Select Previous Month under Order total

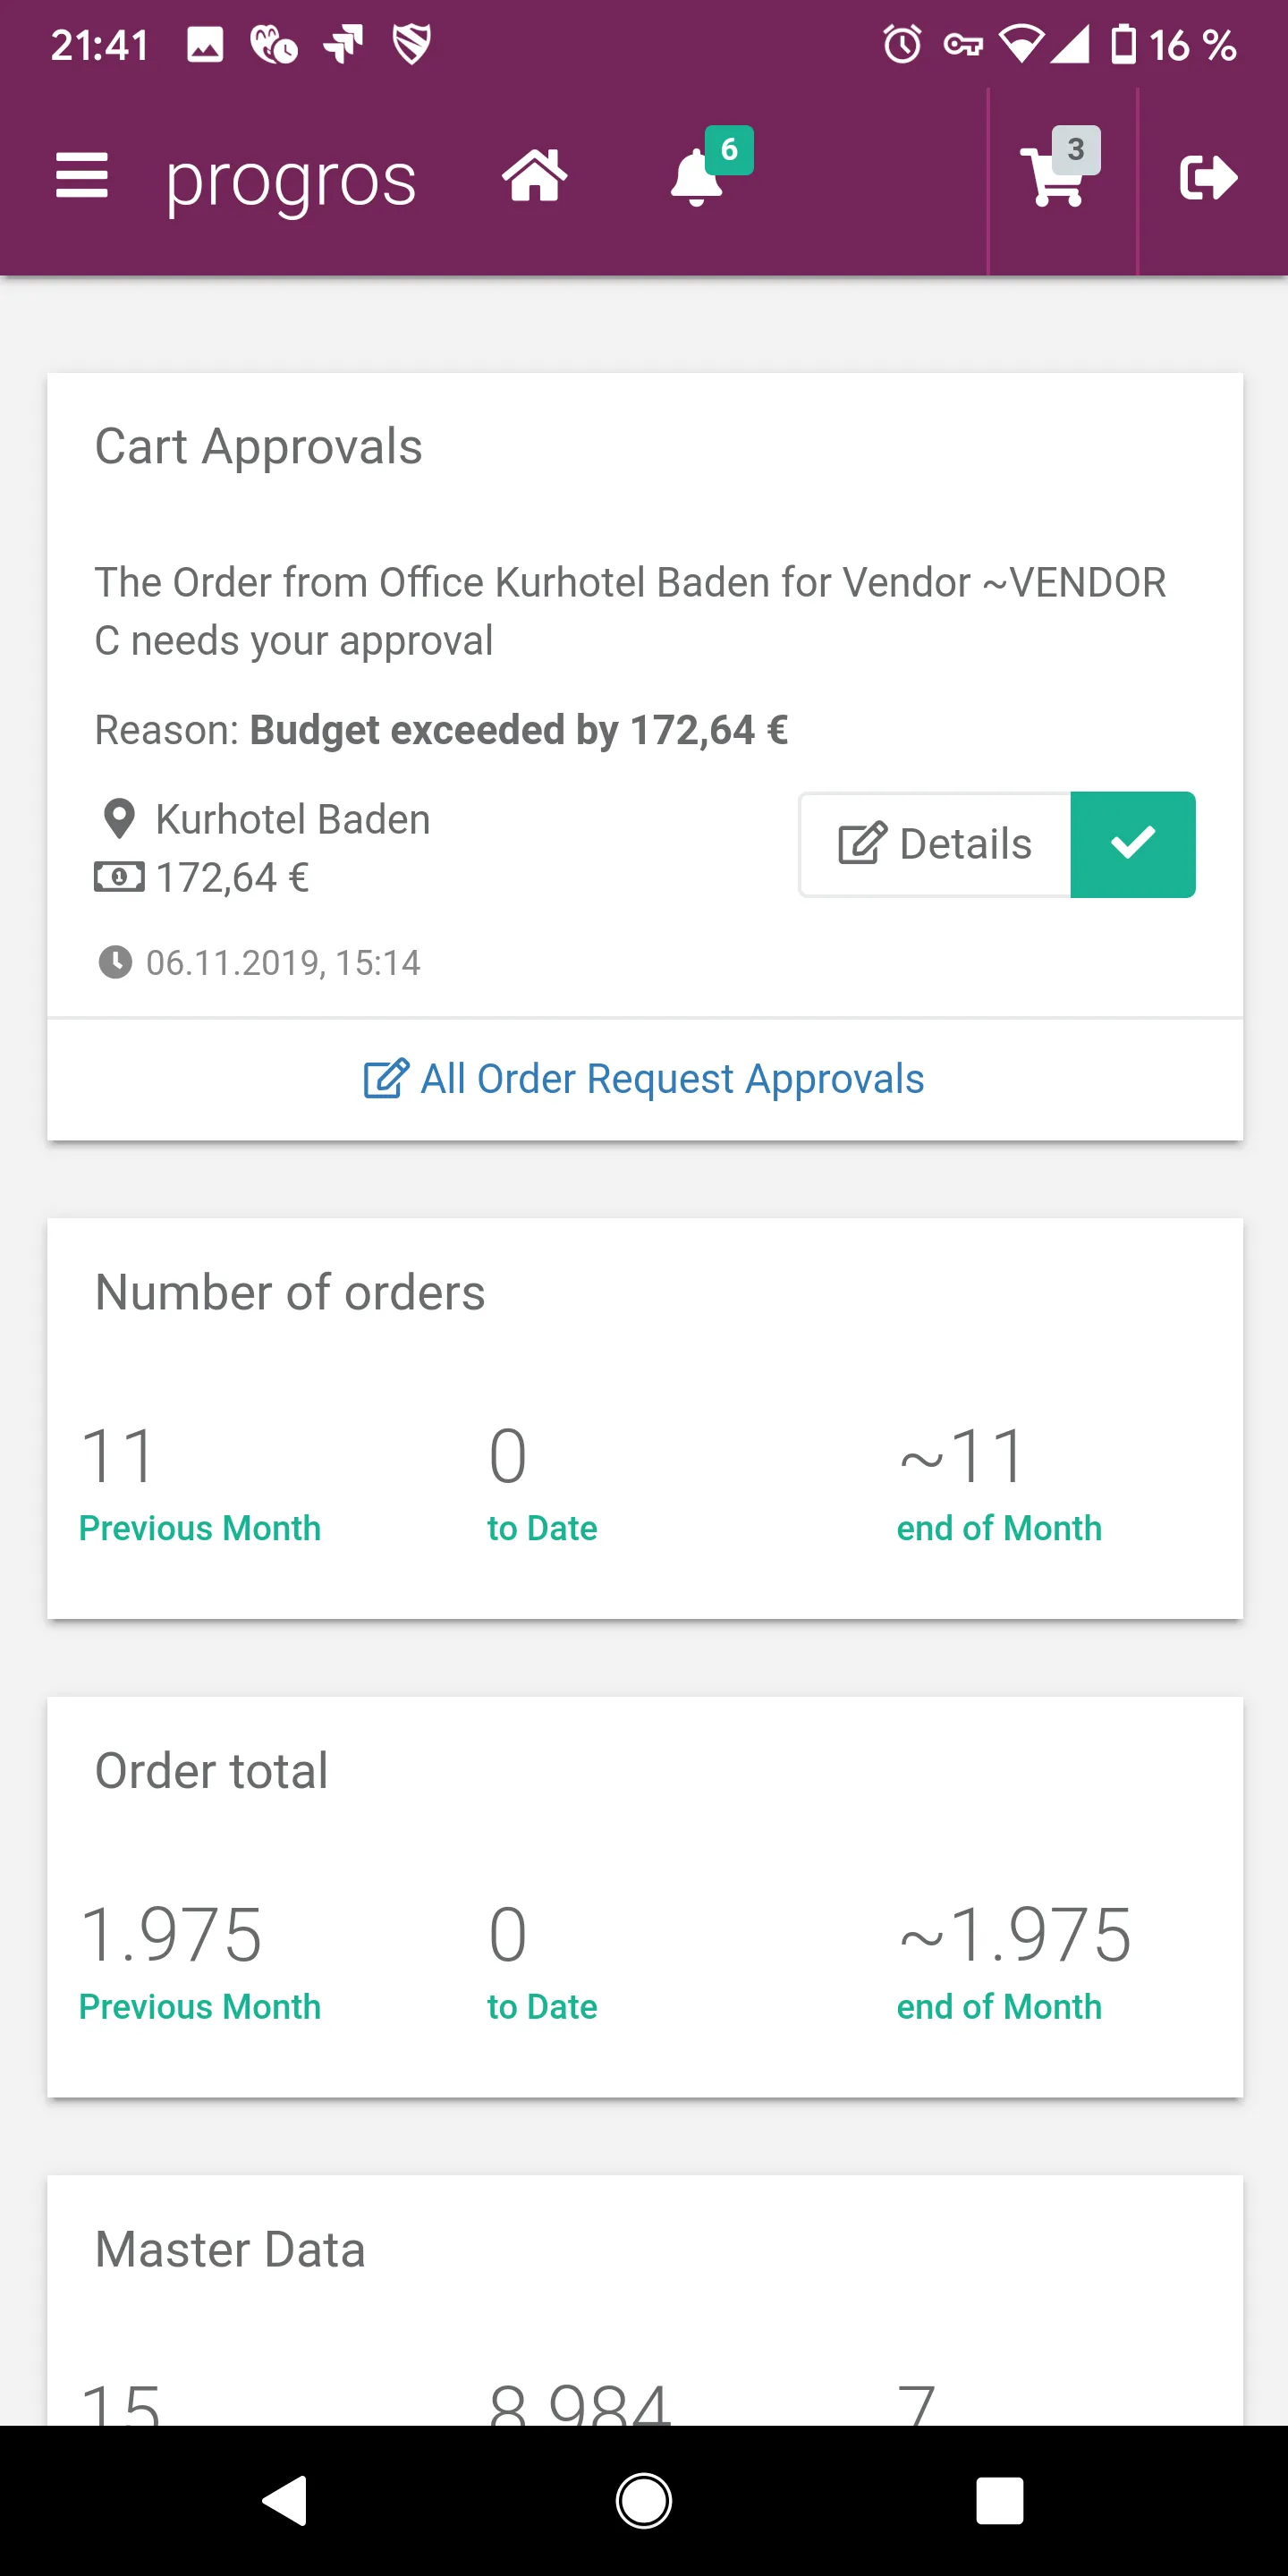200,2007
